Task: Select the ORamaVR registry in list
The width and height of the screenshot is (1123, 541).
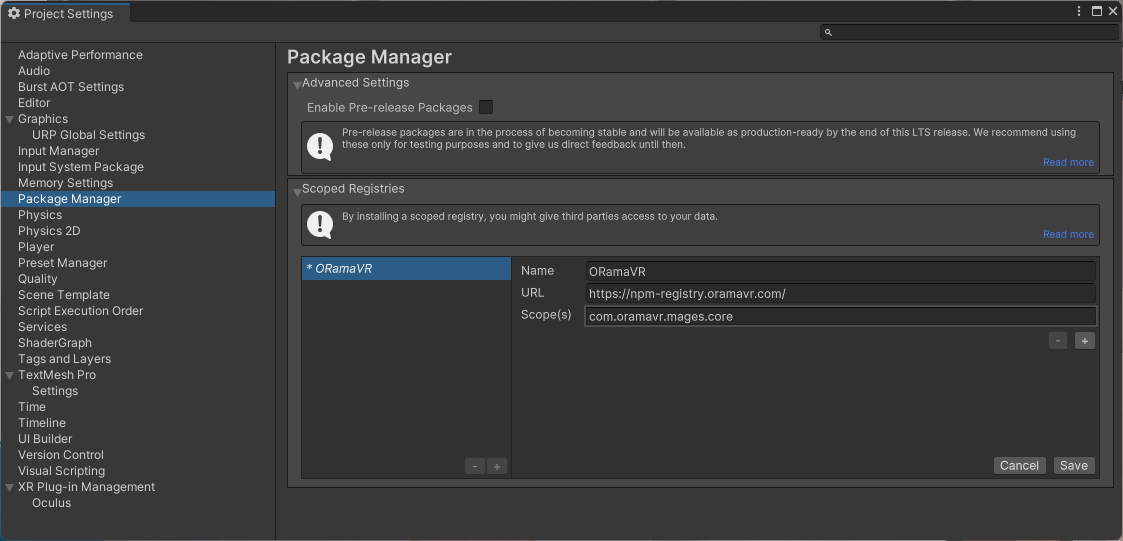Action: point(405,269)
